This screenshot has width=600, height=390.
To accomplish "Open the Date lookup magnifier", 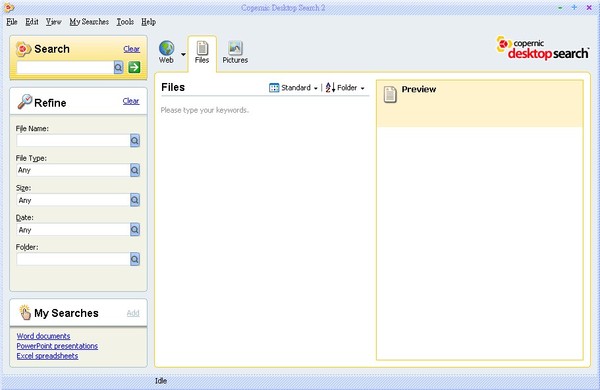I will [135, 230].
